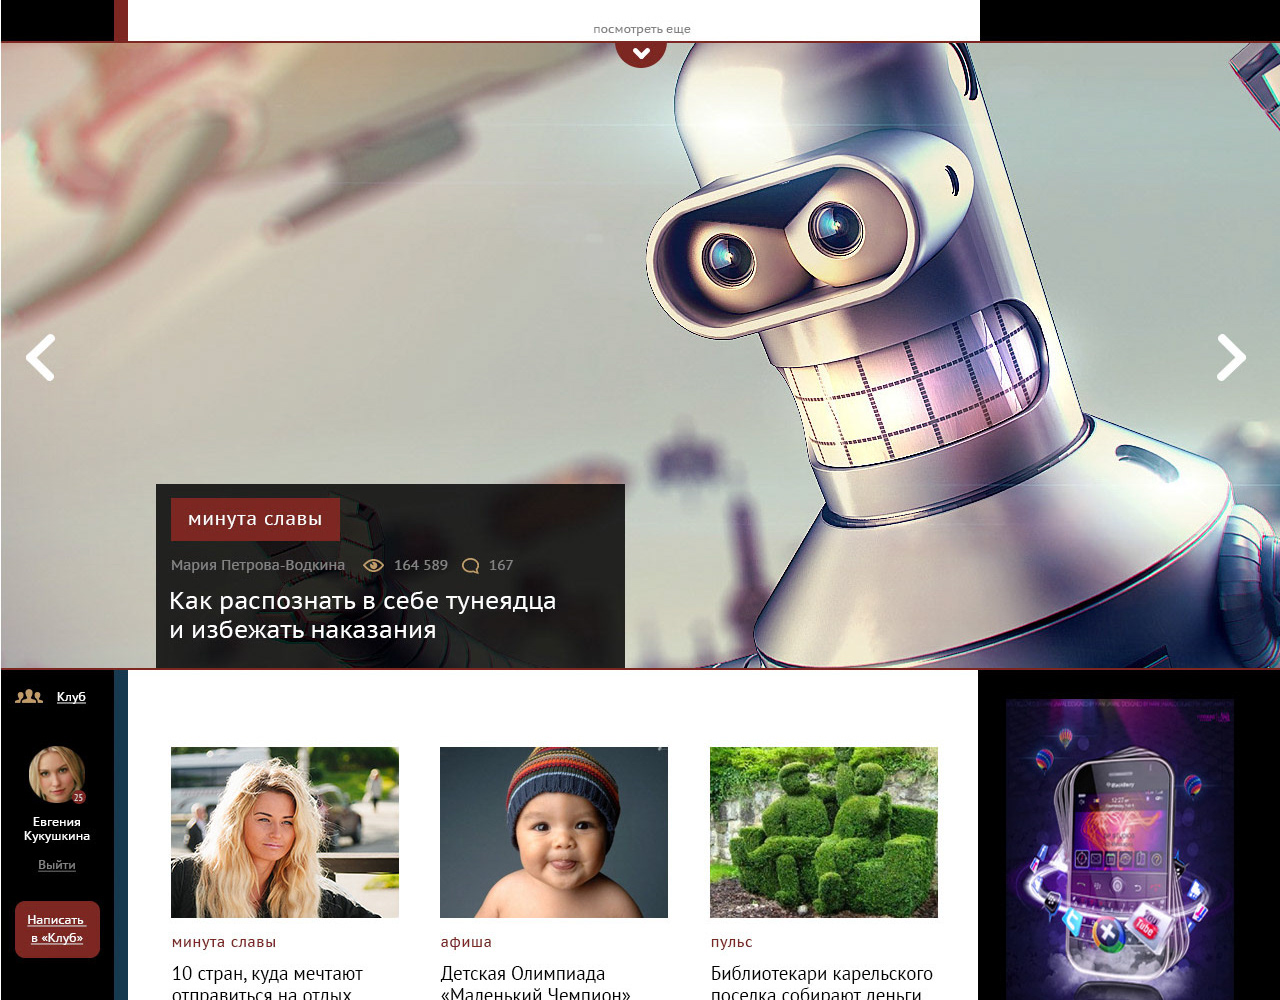Open the 'Клуб' link in sidebar
Screen dimensions: 1280x1000
coord(71,697)
